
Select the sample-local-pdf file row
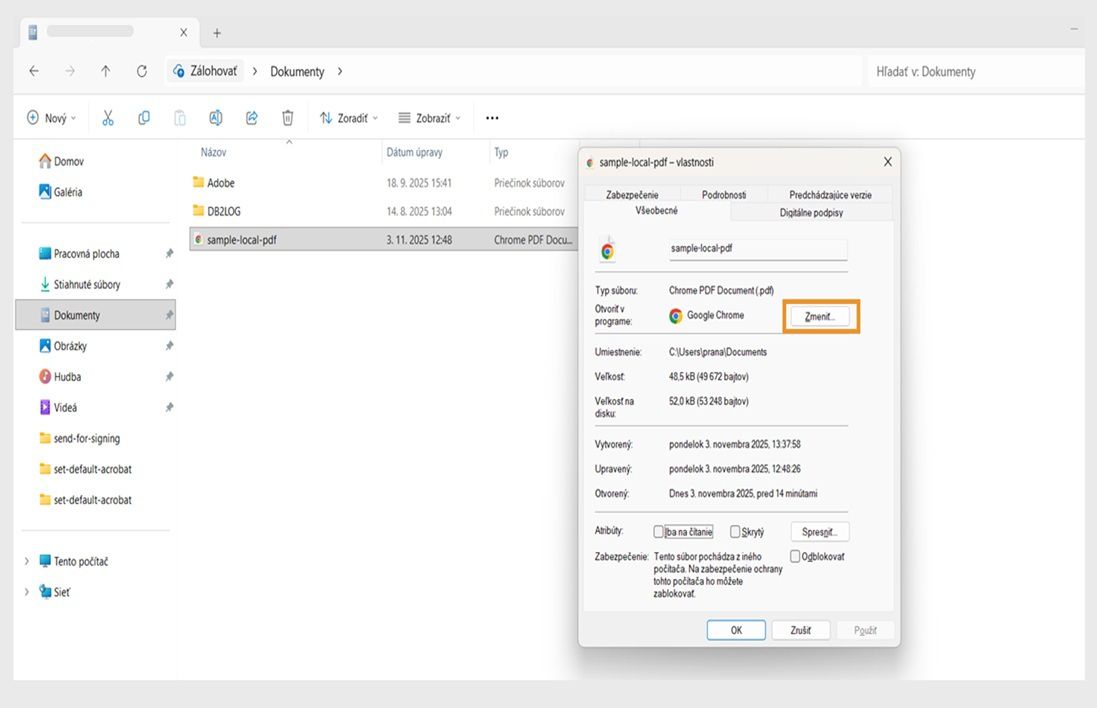[383, 239]
